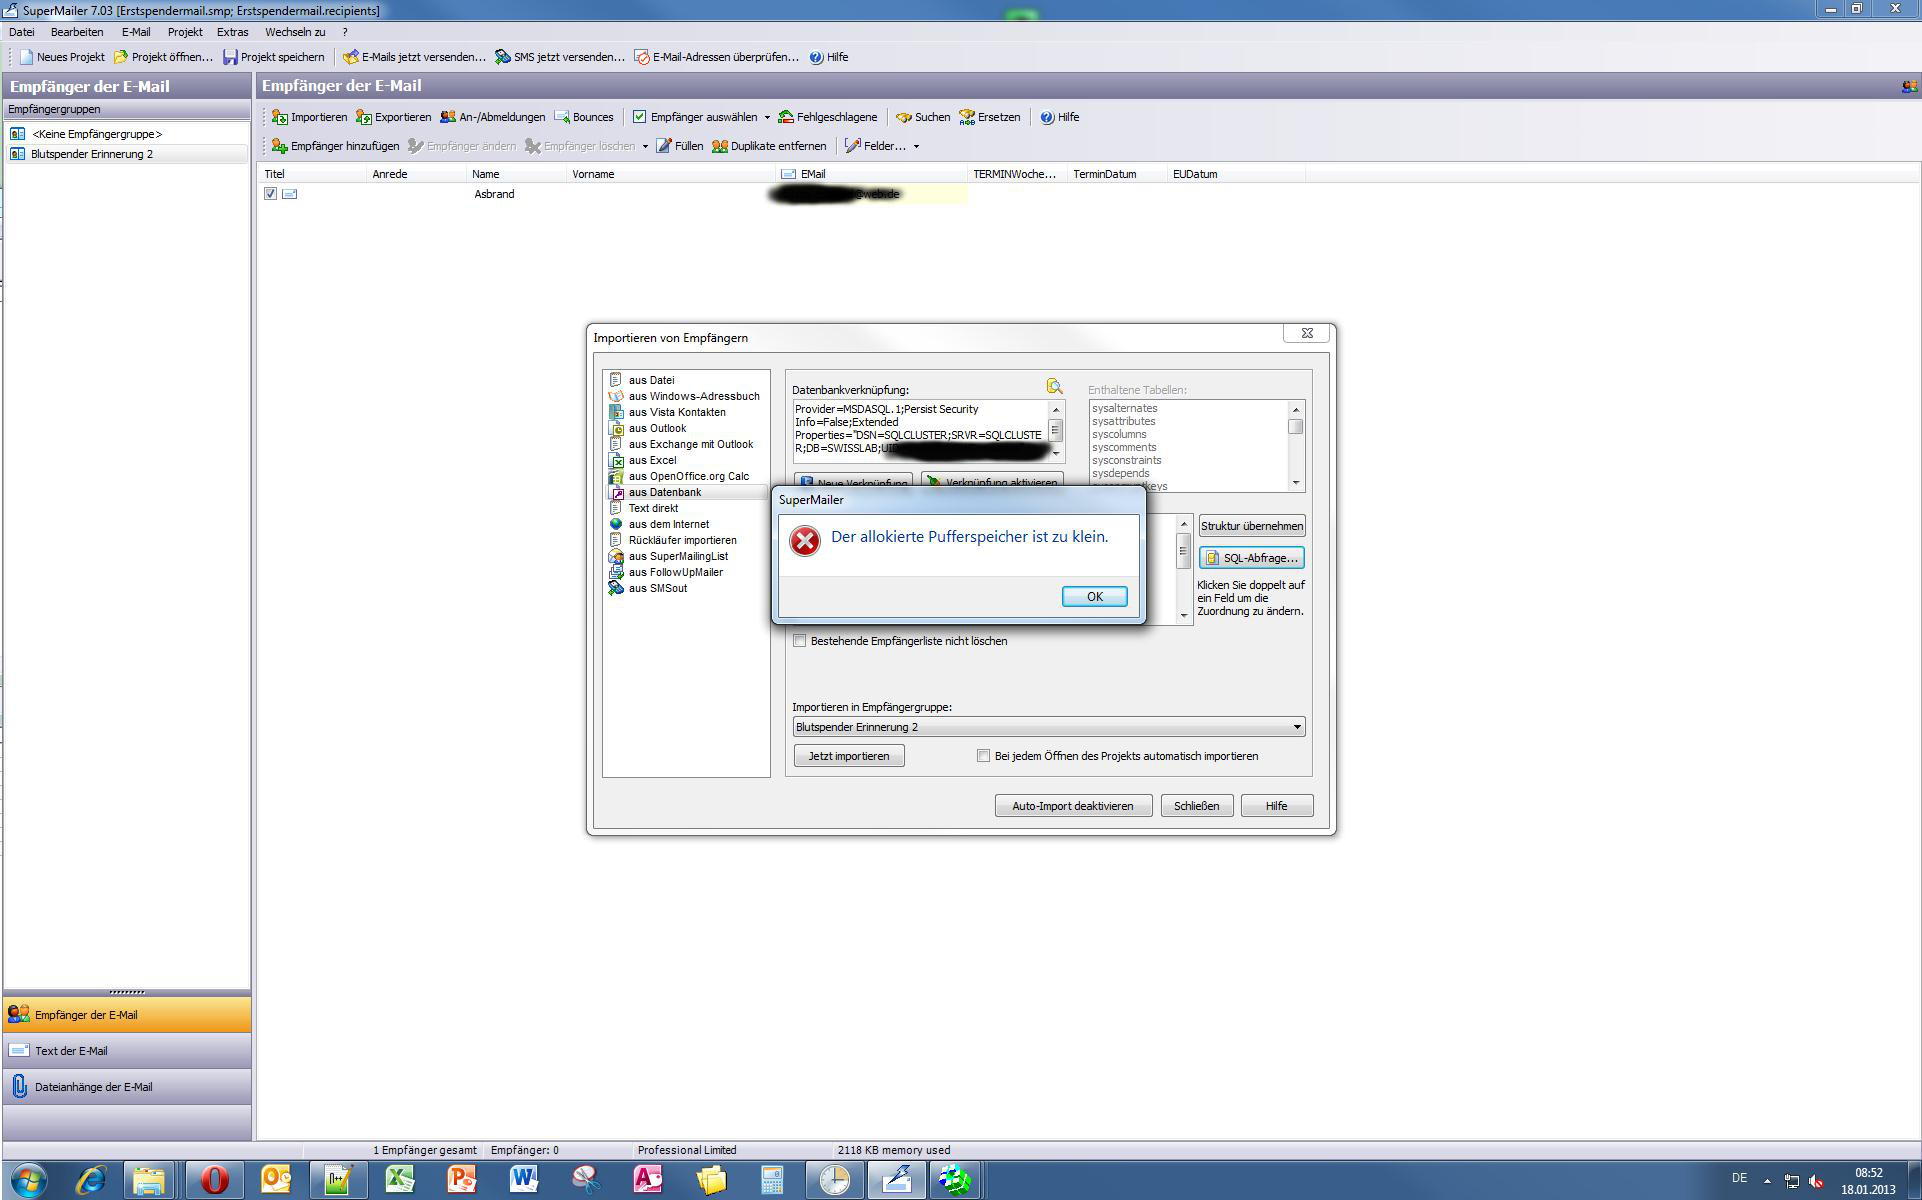Open the Datei menu
The image size is (1922, 1200).
pos(21,32)
